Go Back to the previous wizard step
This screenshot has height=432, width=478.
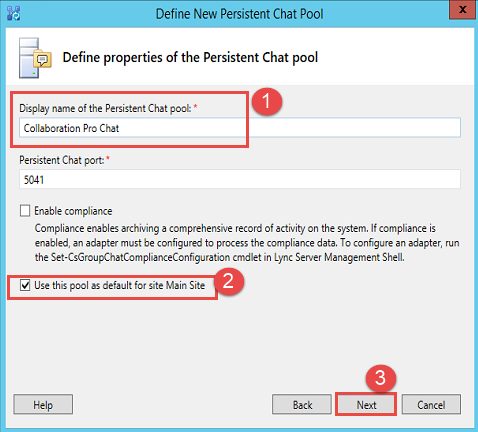(x=302, y=405)
